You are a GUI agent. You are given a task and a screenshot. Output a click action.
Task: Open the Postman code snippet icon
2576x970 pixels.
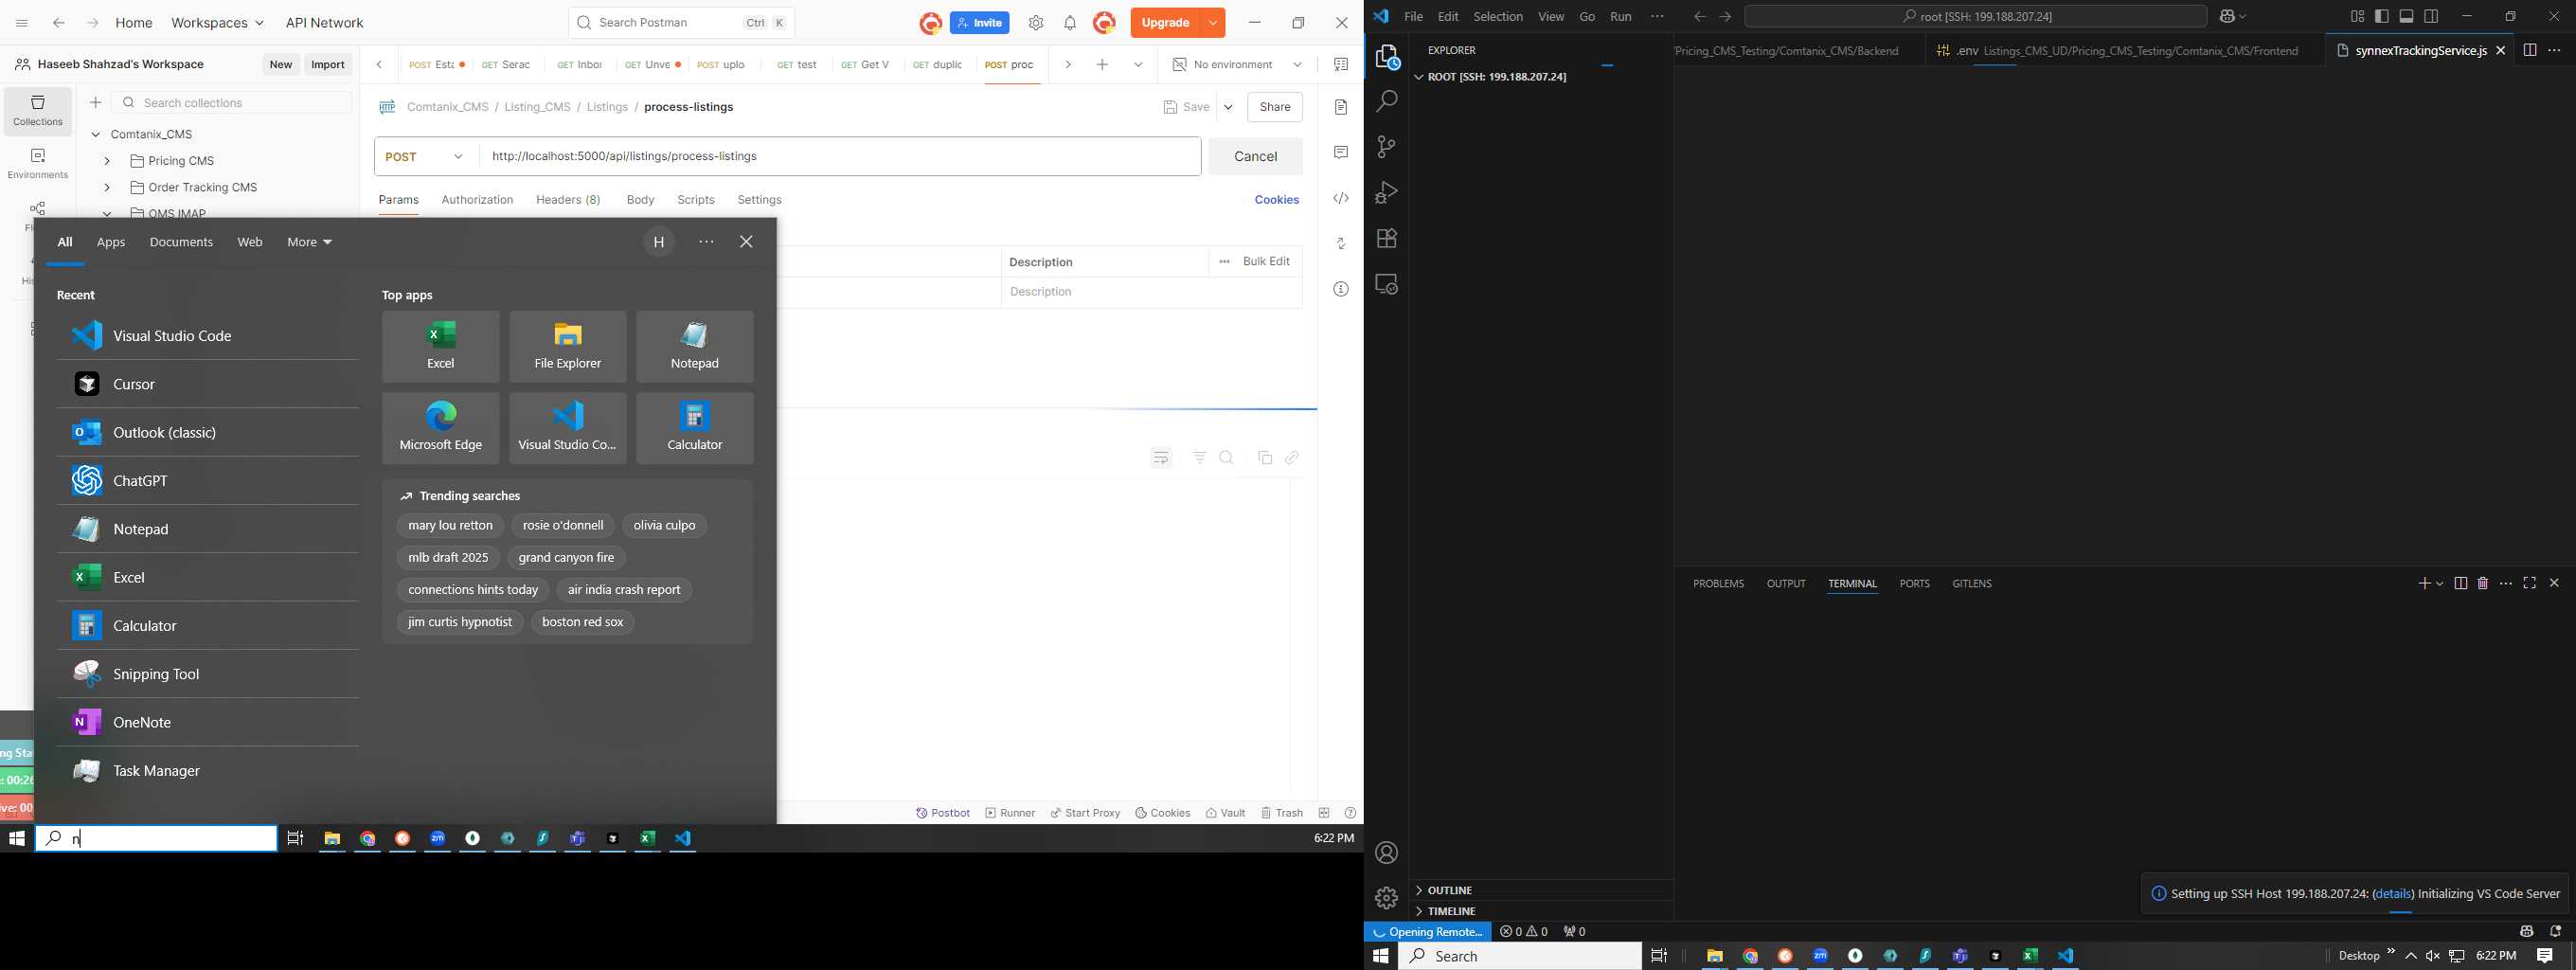[1341, 198]
